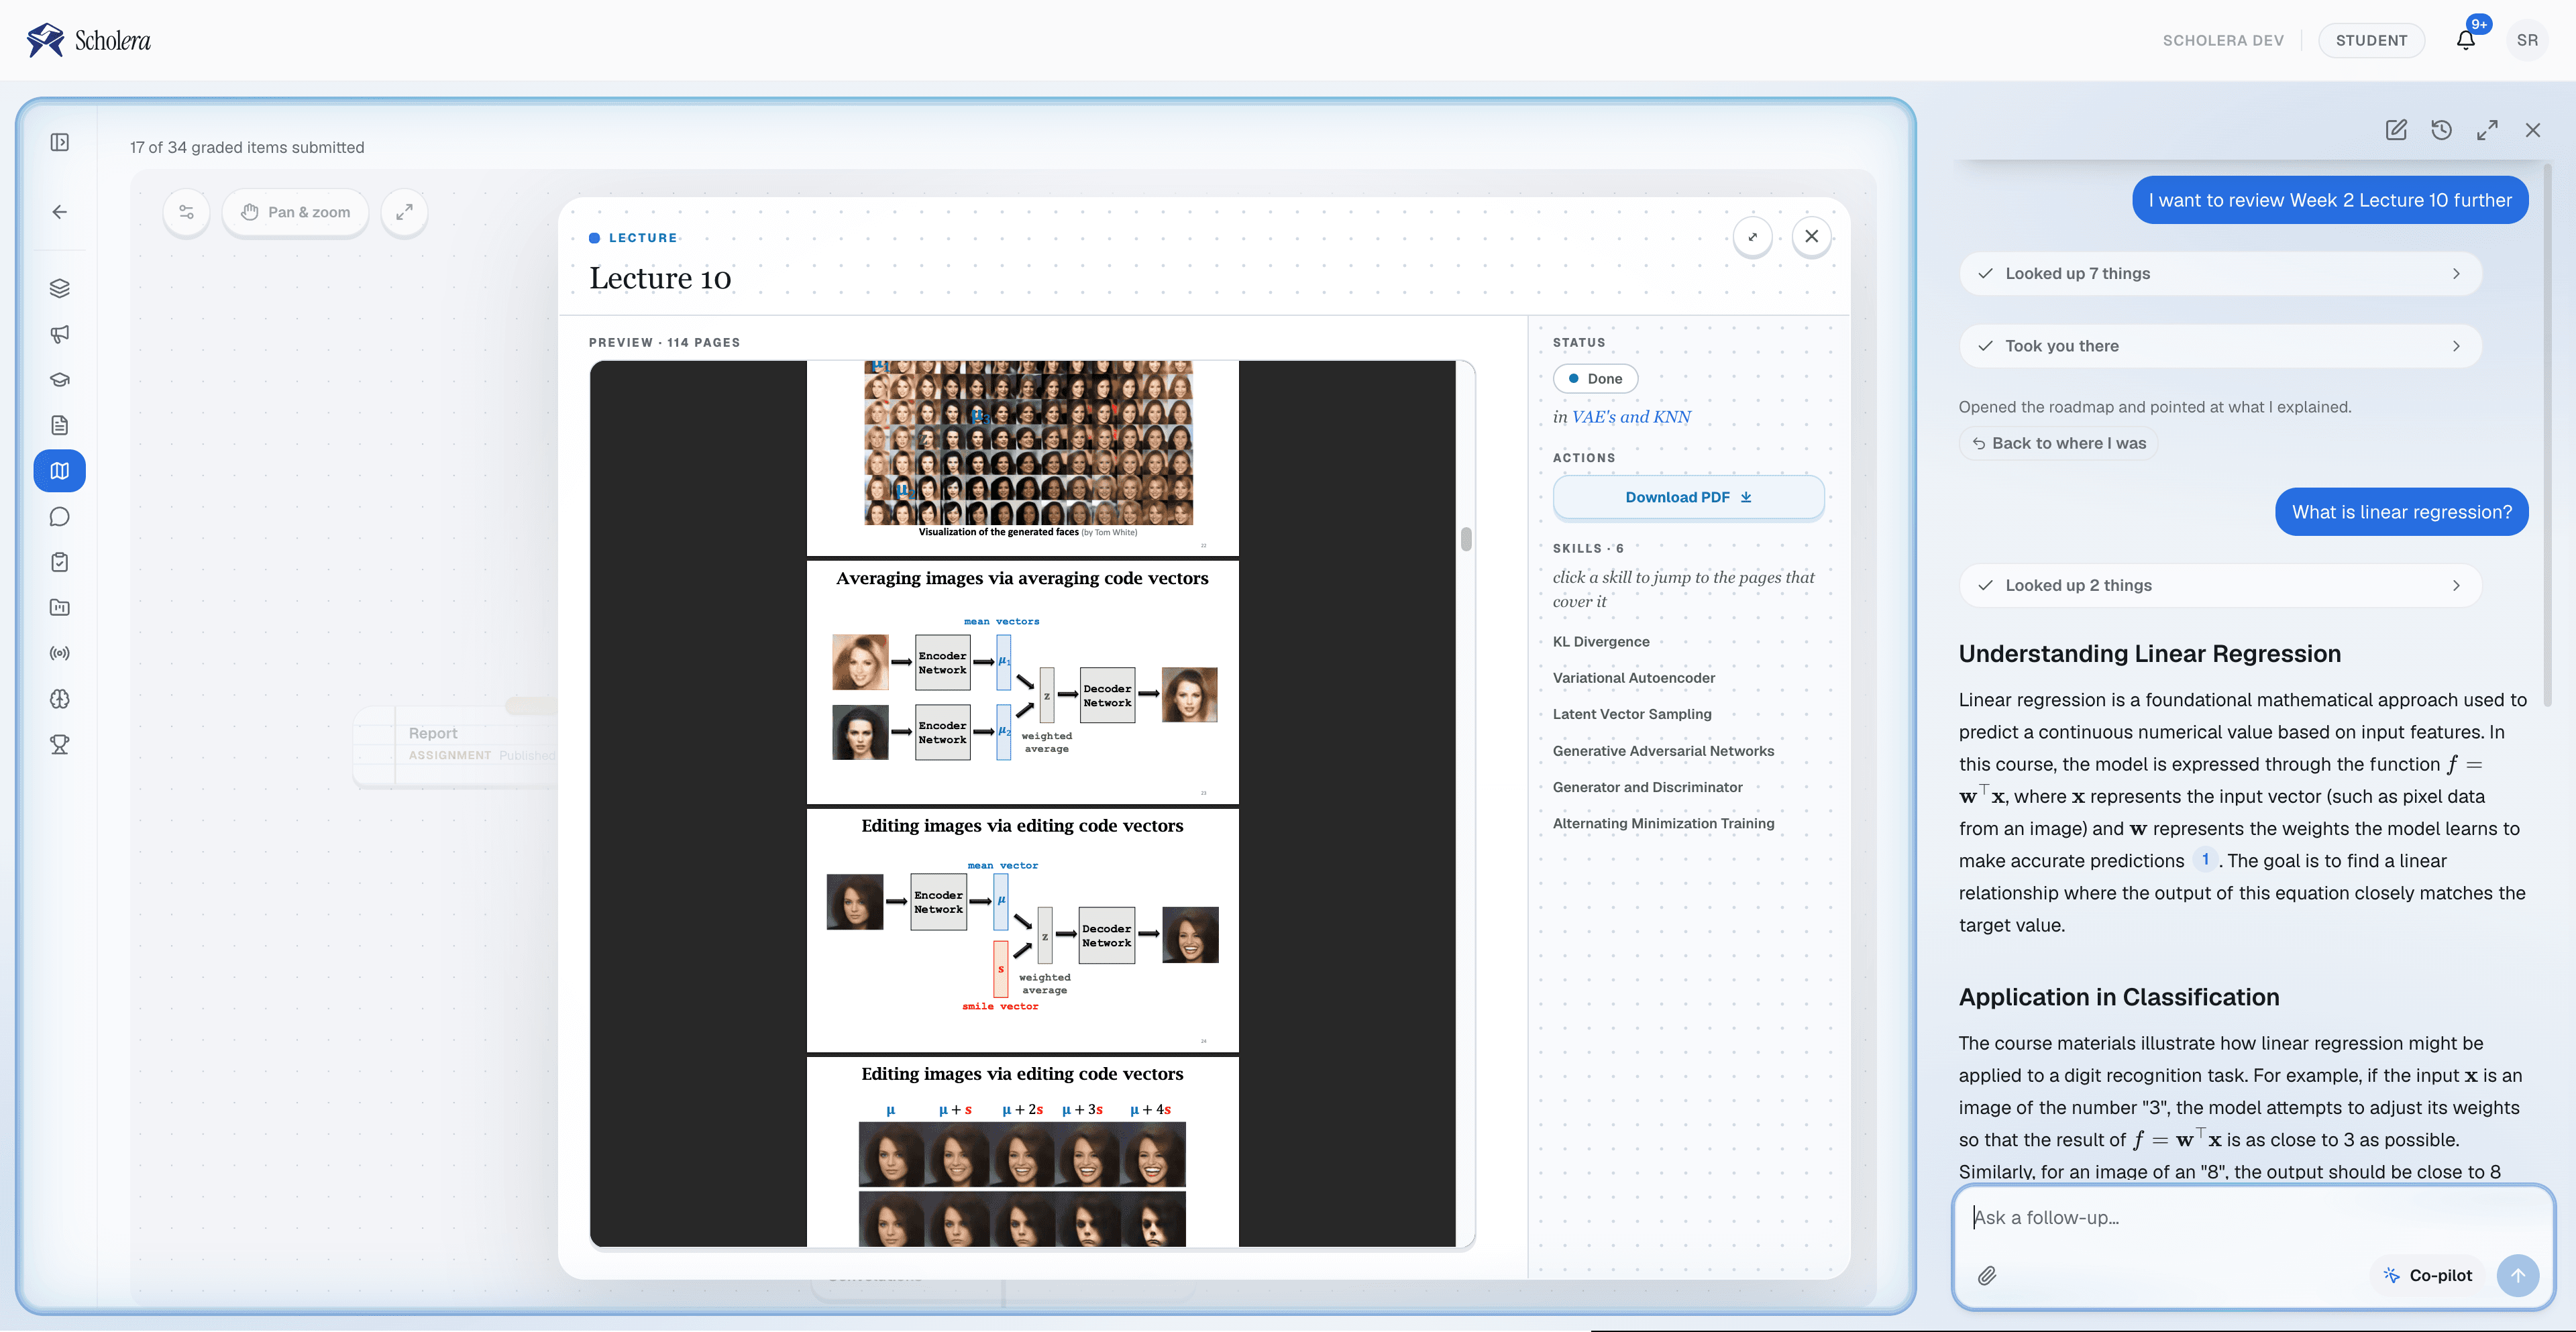Screen dimensions: 2576x1332
Task: Expand 'Looked up 2 things'
Action: point(2220,585)
